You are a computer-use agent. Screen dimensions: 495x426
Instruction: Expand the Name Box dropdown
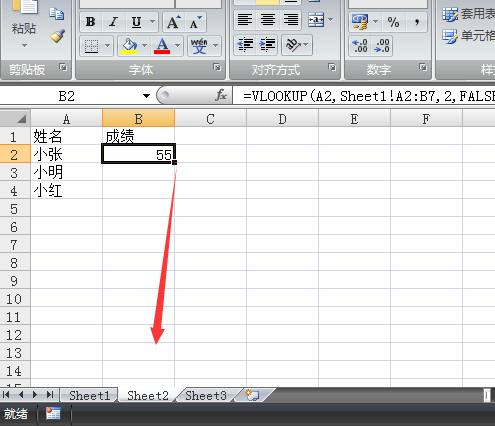point(146,96)
